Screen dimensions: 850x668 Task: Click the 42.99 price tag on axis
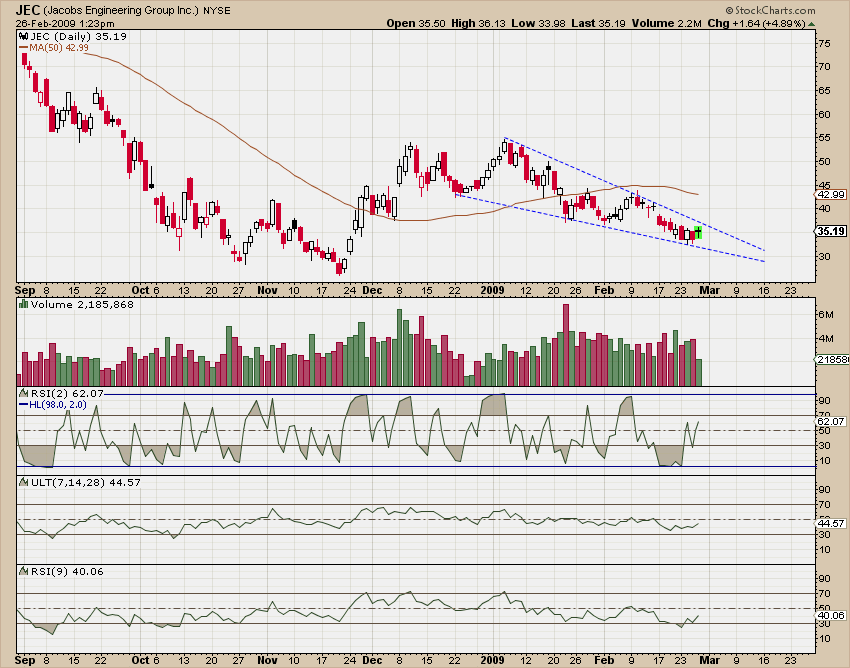(x=830, y=195)
